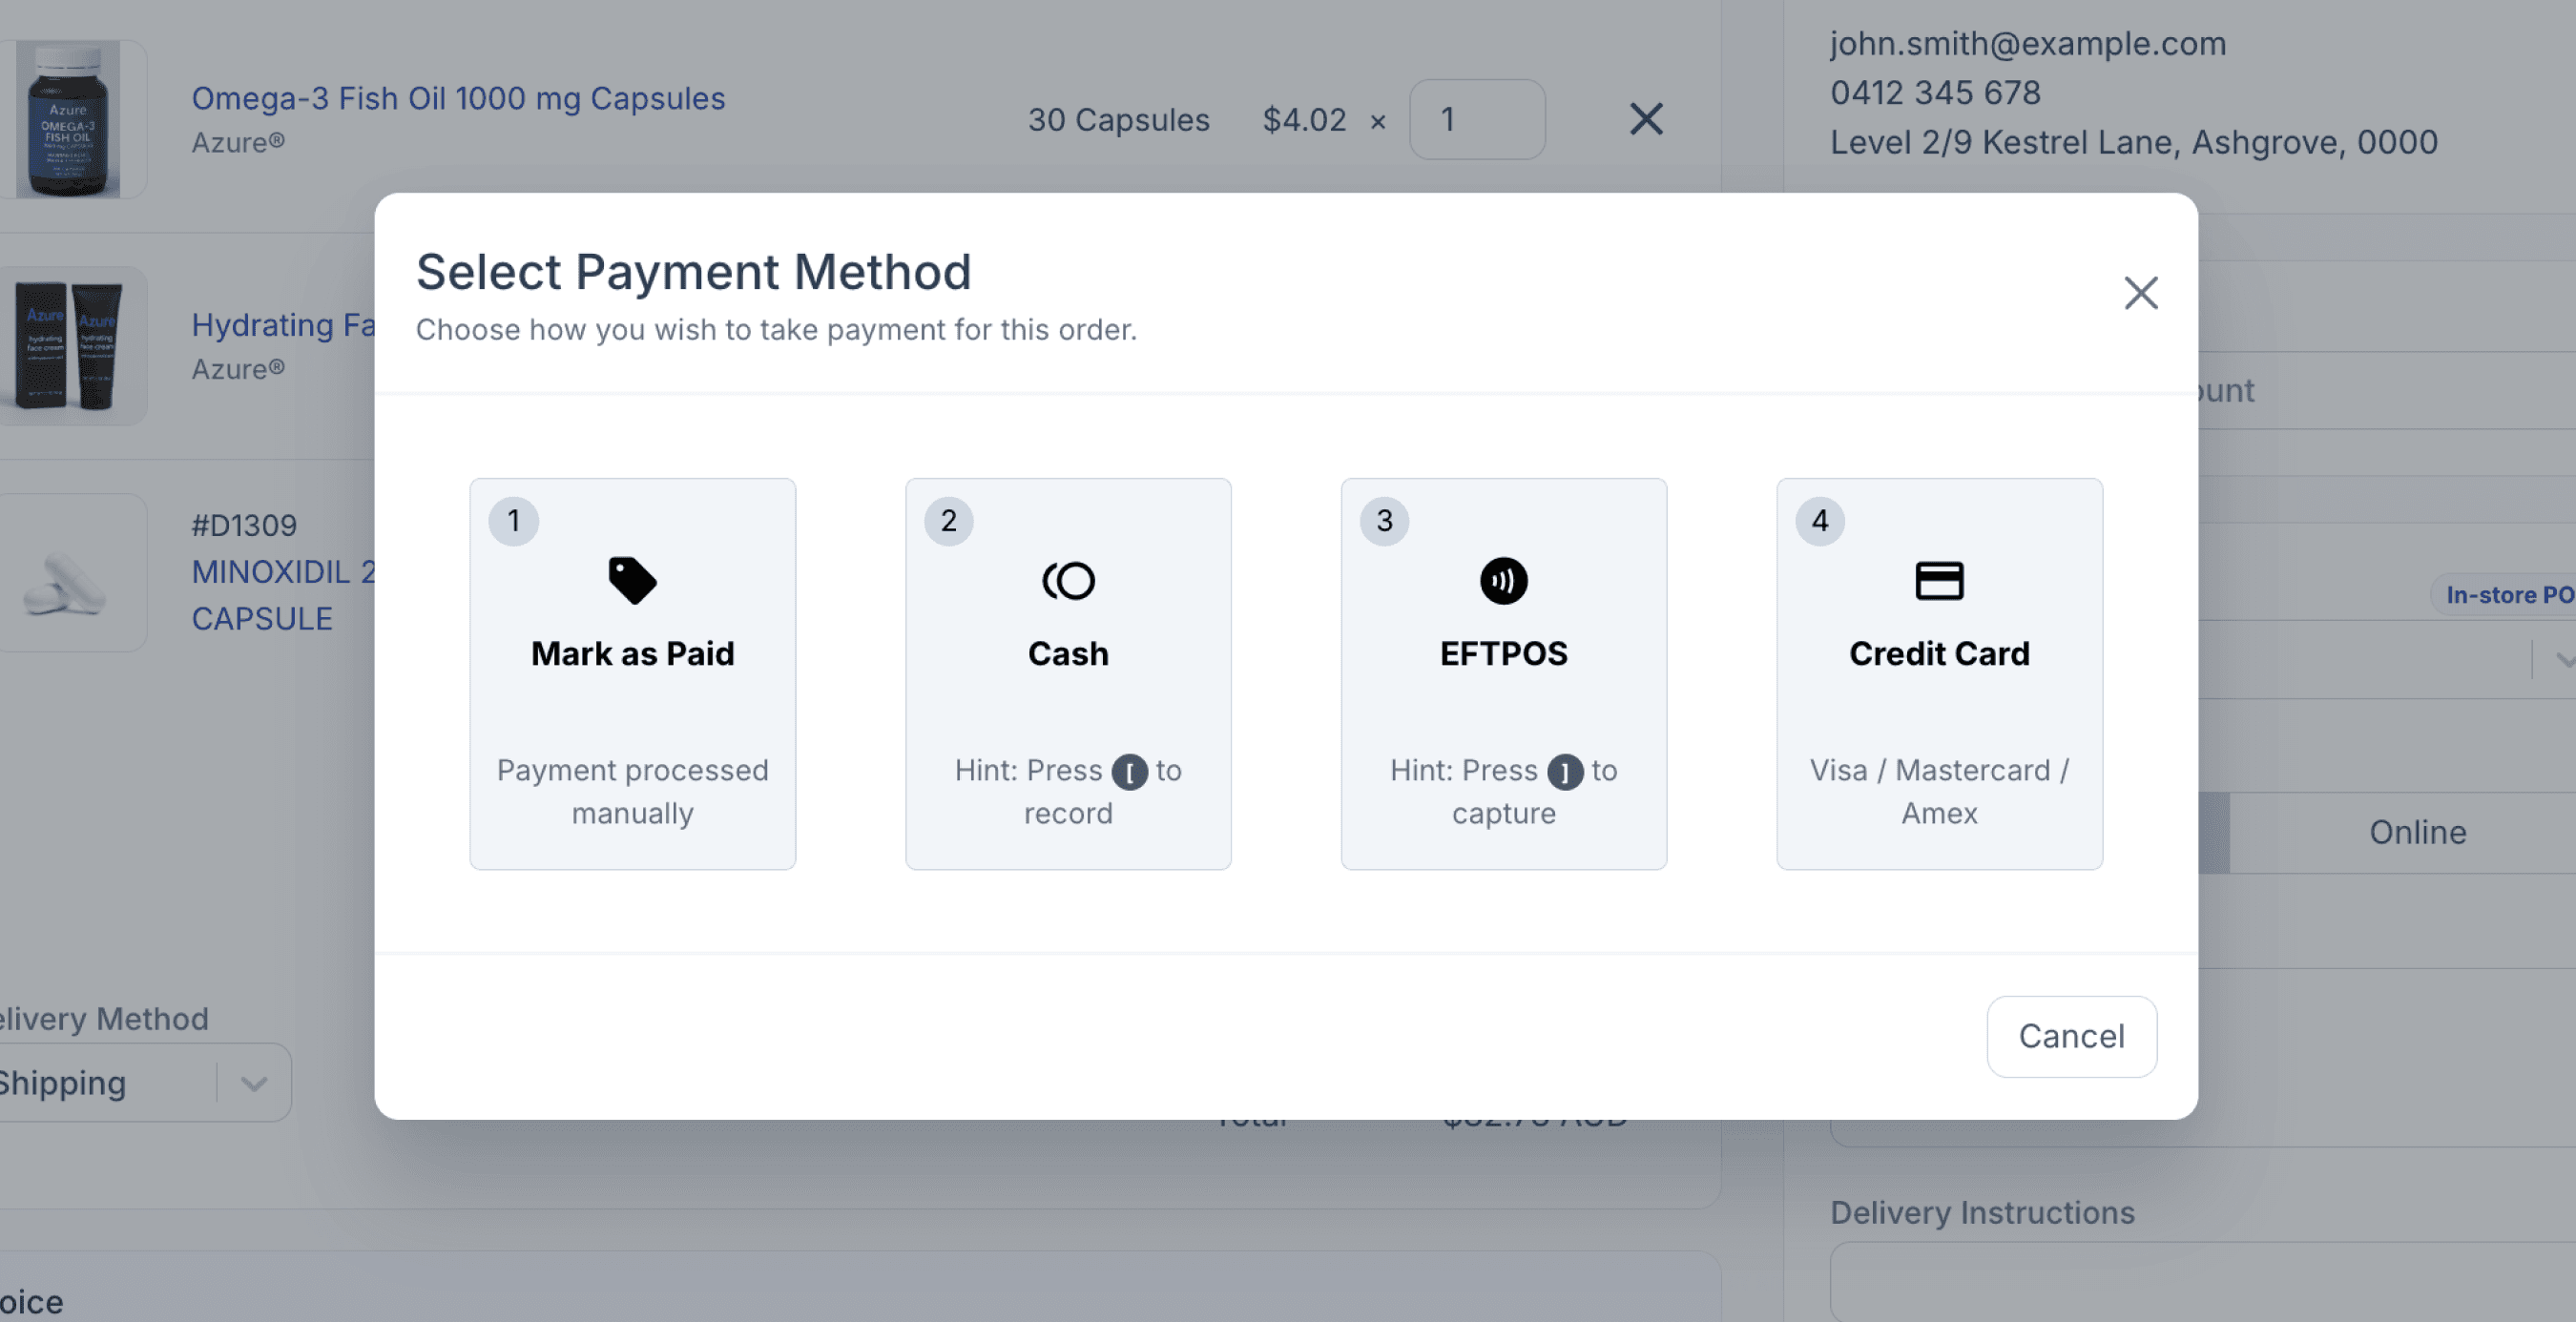The height and width of the screenshot is (1322, 2576).
Task: Click the Minoxidil capsule thumbnail
Action: pyautogui.click(x=68, y=573)
